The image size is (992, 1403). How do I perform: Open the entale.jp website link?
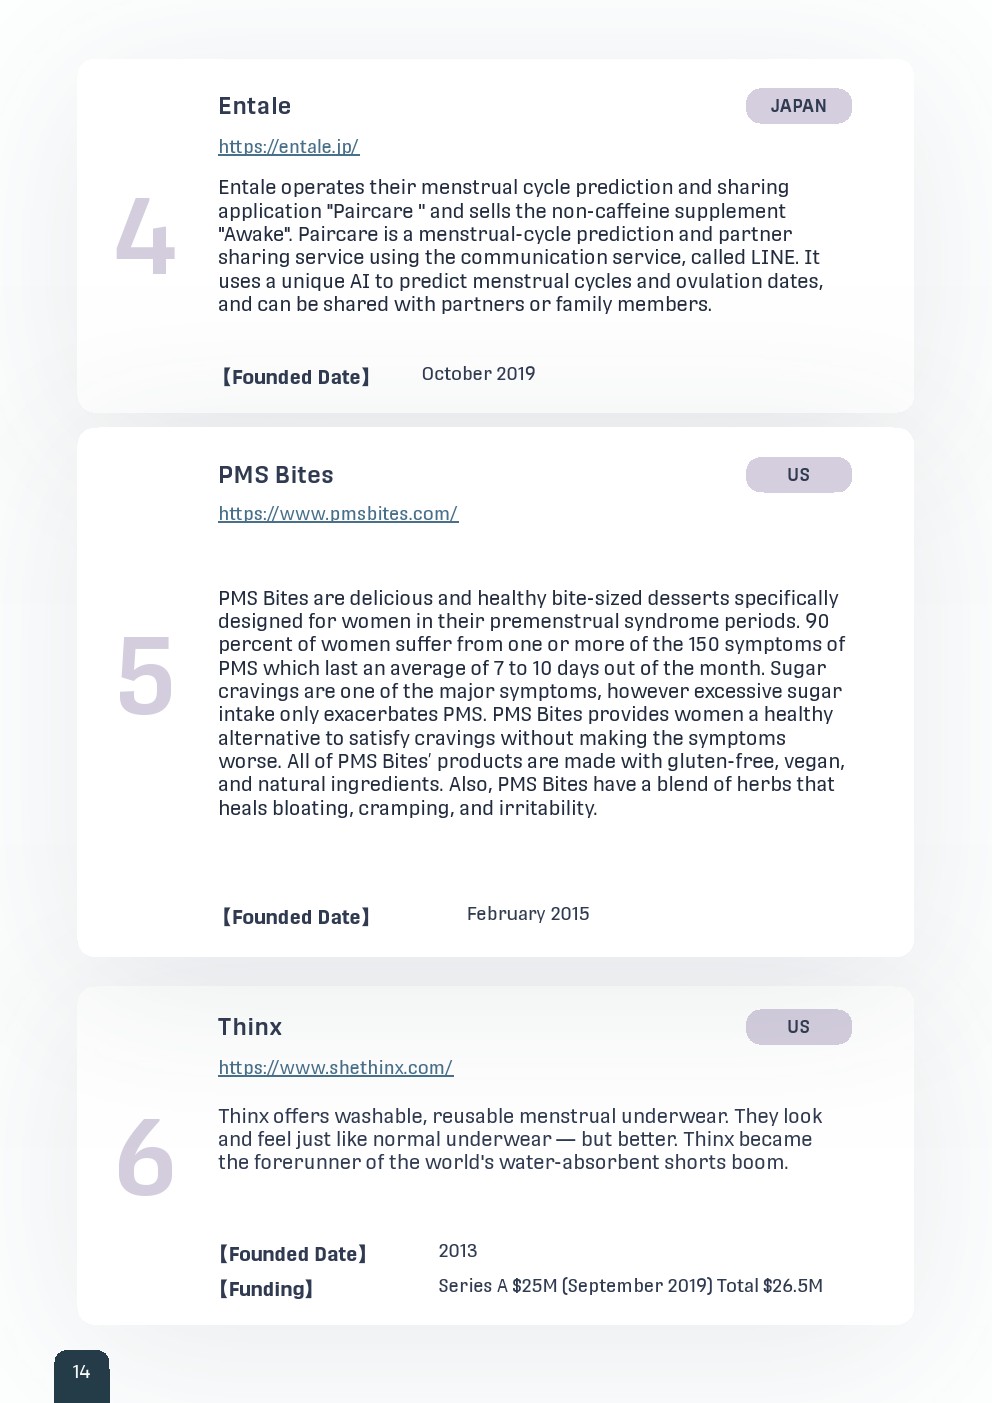click(x=288, y=147)
